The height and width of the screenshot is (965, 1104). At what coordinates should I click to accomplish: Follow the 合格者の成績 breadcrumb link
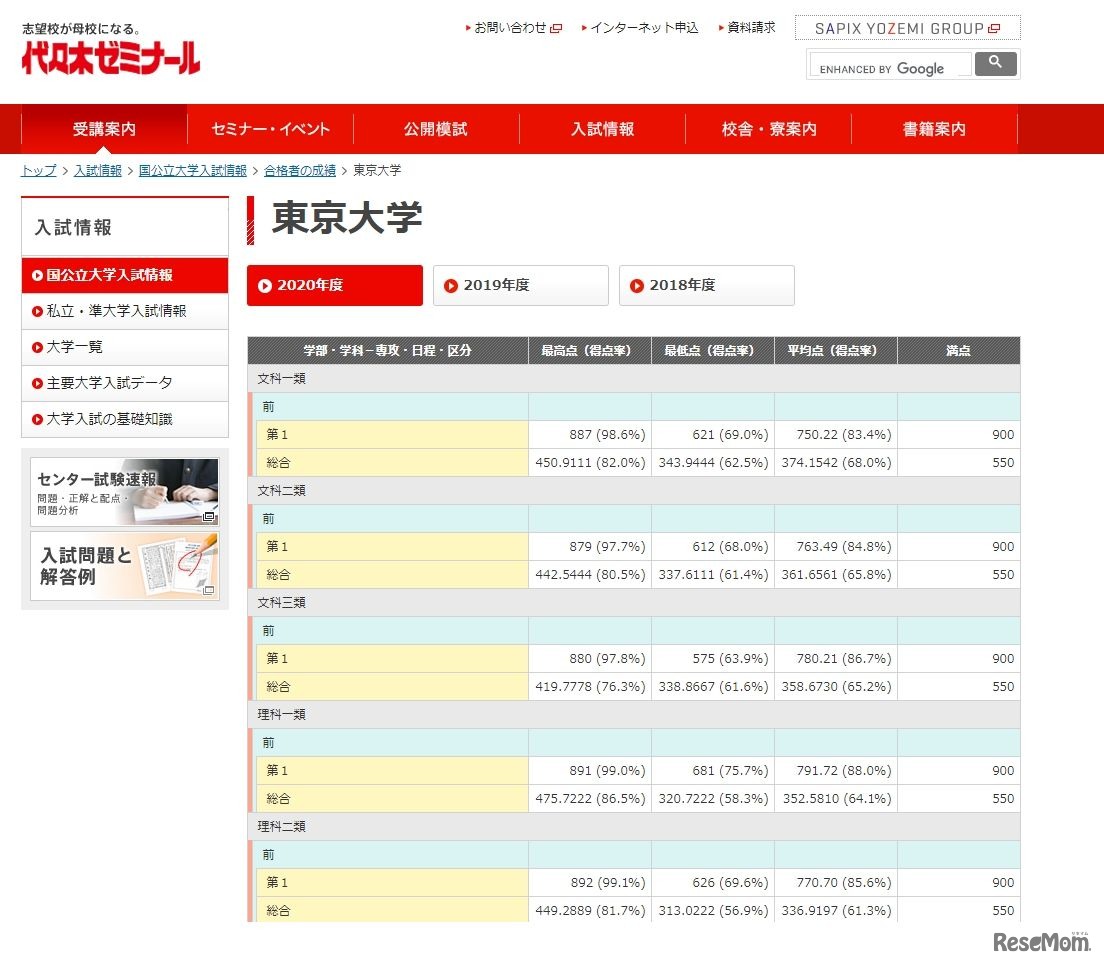click(x=299, y=170)
